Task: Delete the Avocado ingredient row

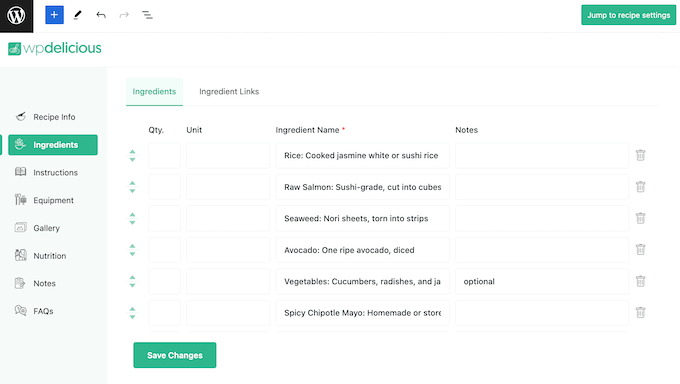Action: (x=641, y=250)
